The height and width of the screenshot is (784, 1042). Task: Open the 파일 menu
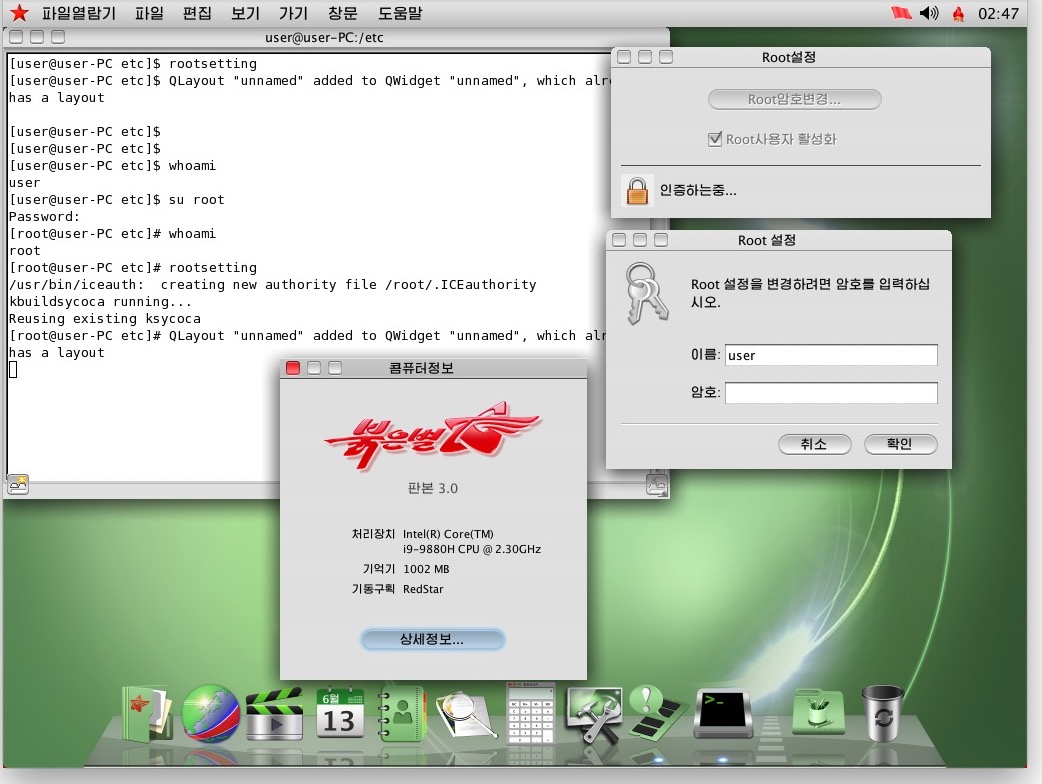(x=149, y=13)
